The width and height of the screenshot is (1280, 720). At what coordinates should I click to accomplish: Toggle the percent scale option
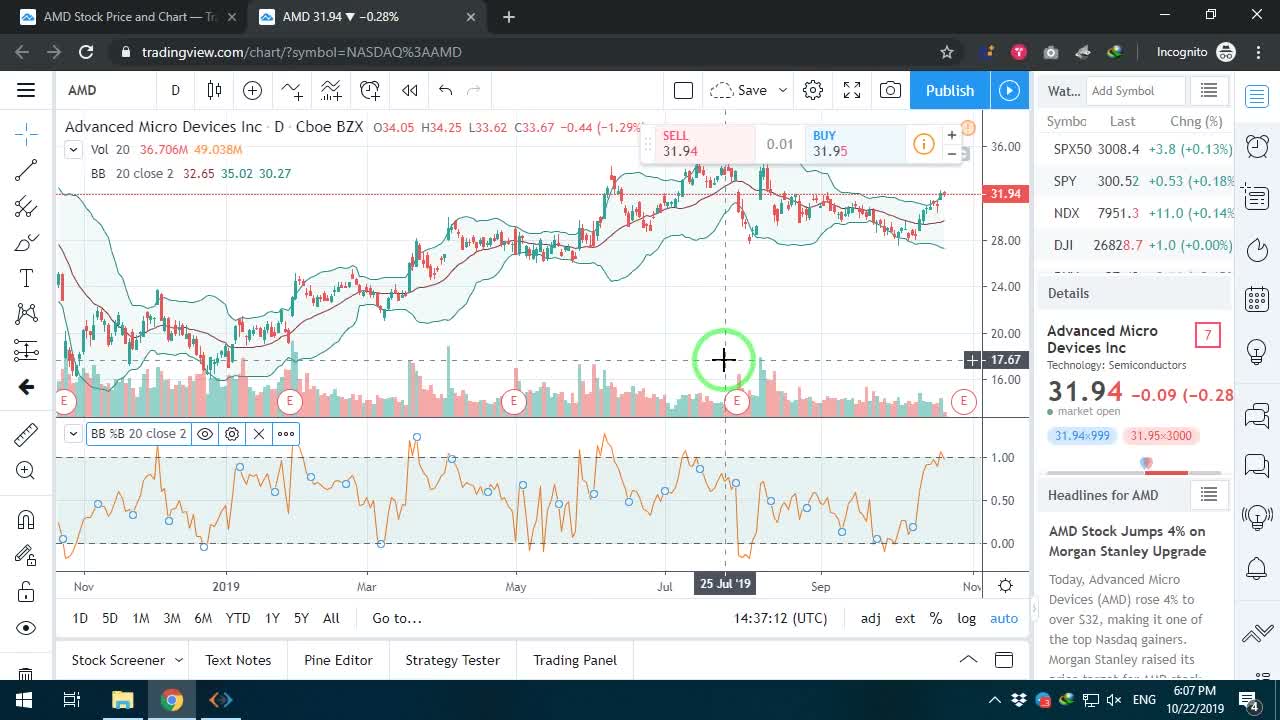tap(936, 618)
